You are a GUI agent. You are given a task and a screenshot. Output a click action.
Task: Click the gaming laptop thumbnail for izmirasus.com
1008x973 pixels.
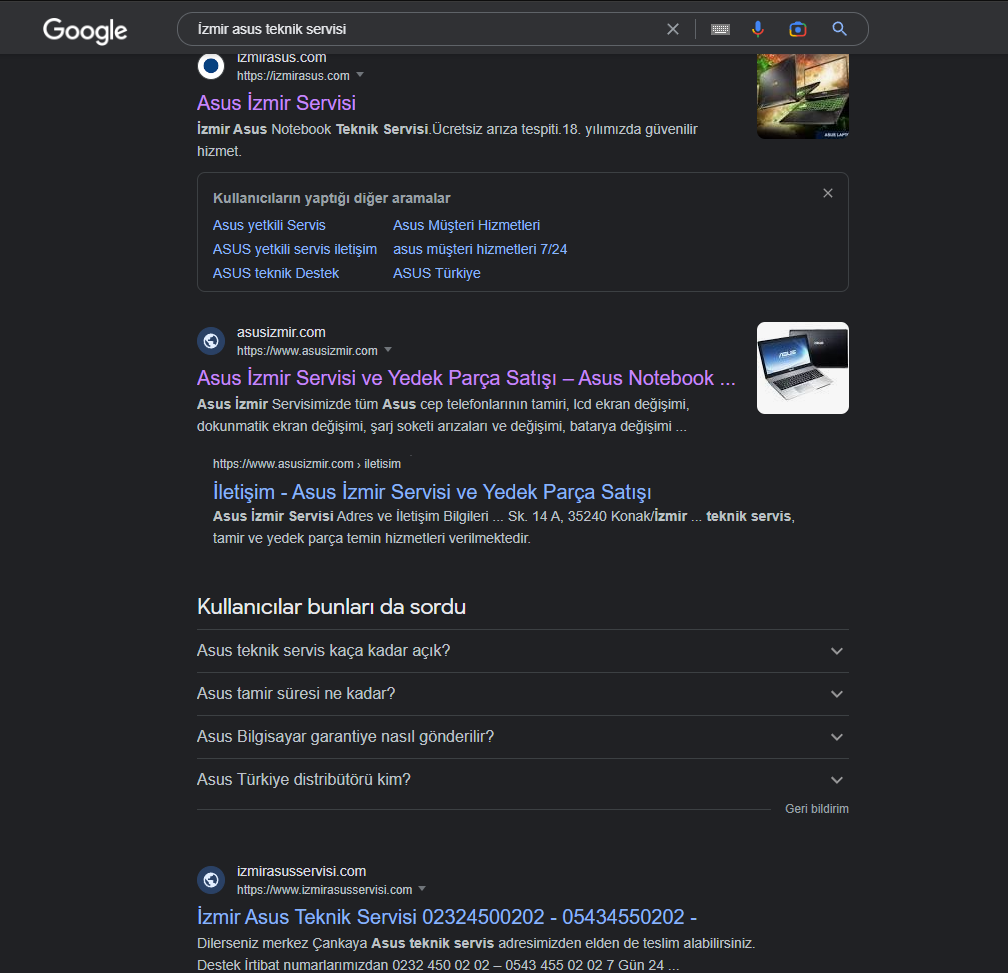[x=803, y=96]
